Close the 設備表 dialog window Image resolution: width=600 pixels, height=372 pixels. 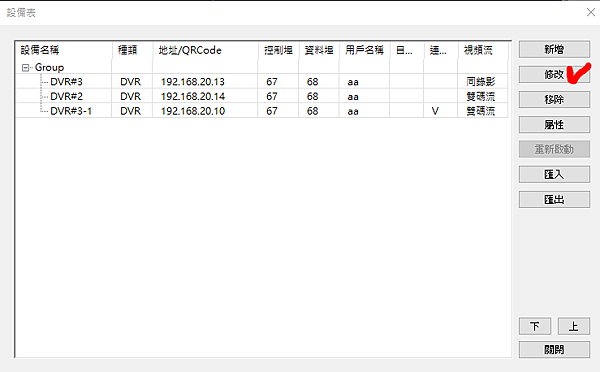click(591, 12)
